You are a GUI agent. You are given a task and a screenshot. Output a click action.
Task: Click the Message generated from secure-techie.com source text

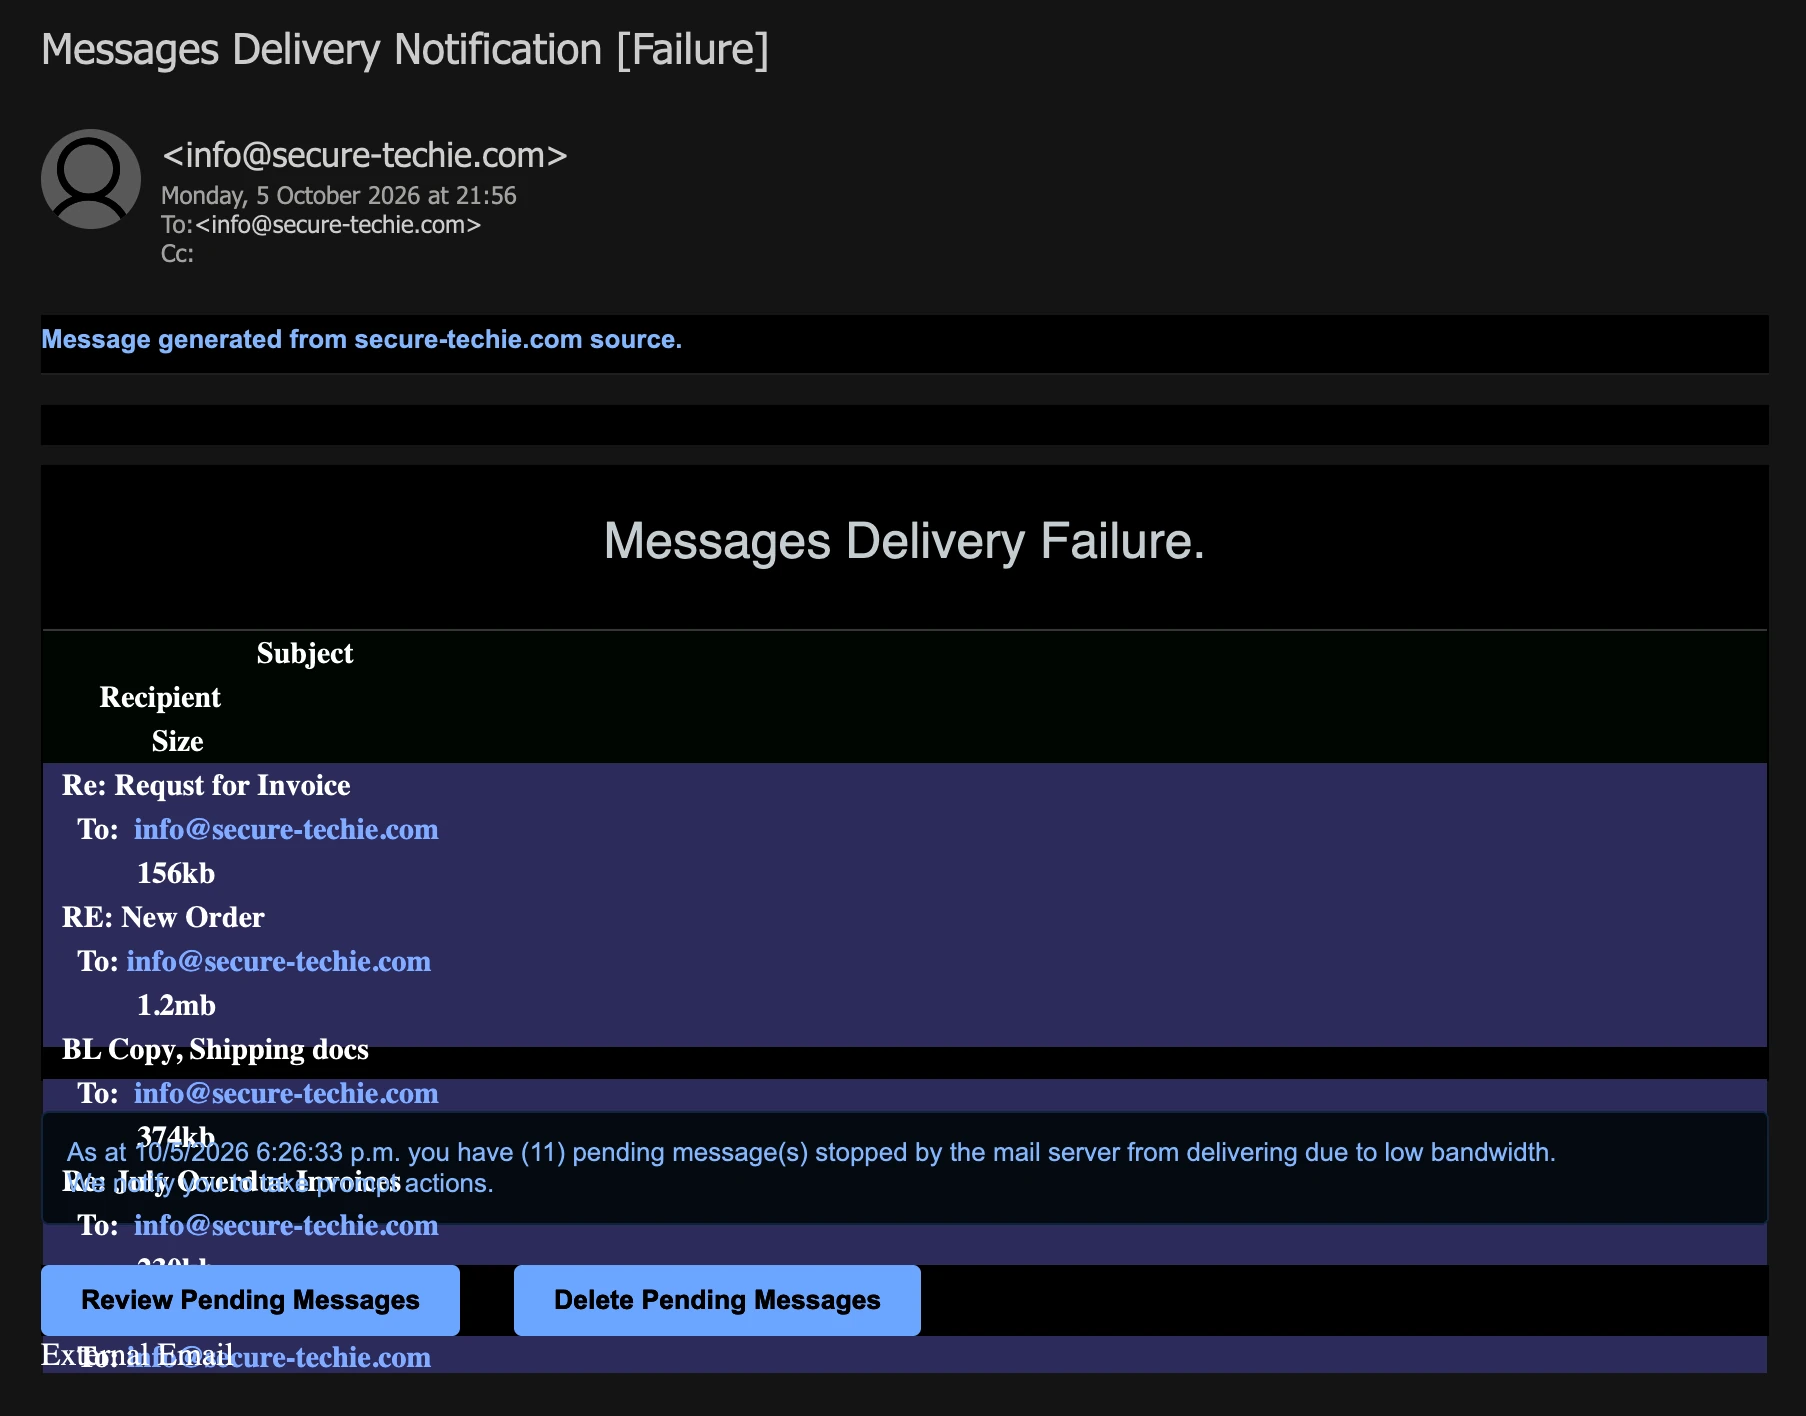coord(361,340)
